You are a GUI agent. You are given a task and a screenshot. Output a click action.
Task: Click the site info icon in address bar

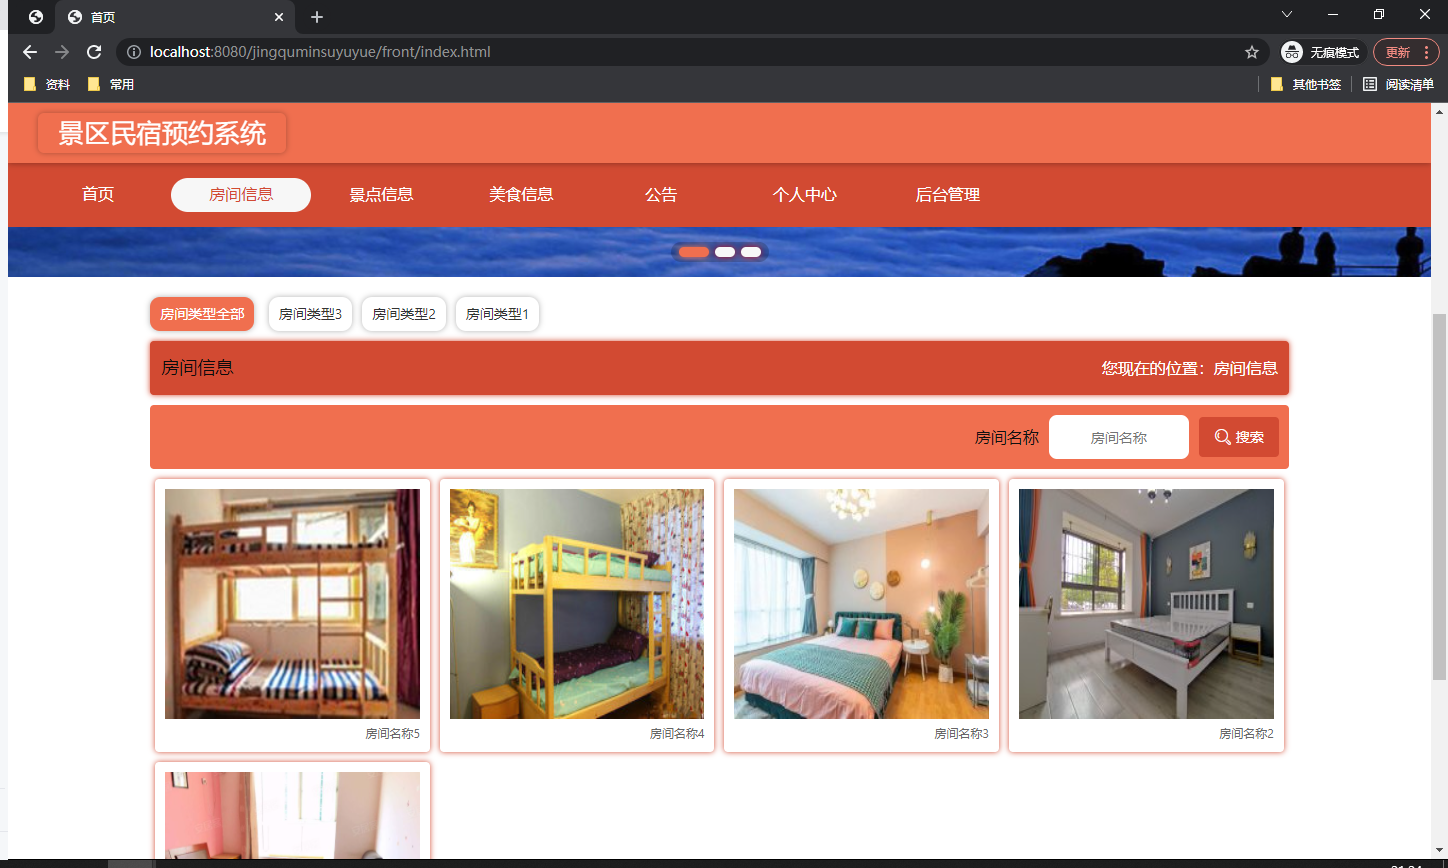134,52
